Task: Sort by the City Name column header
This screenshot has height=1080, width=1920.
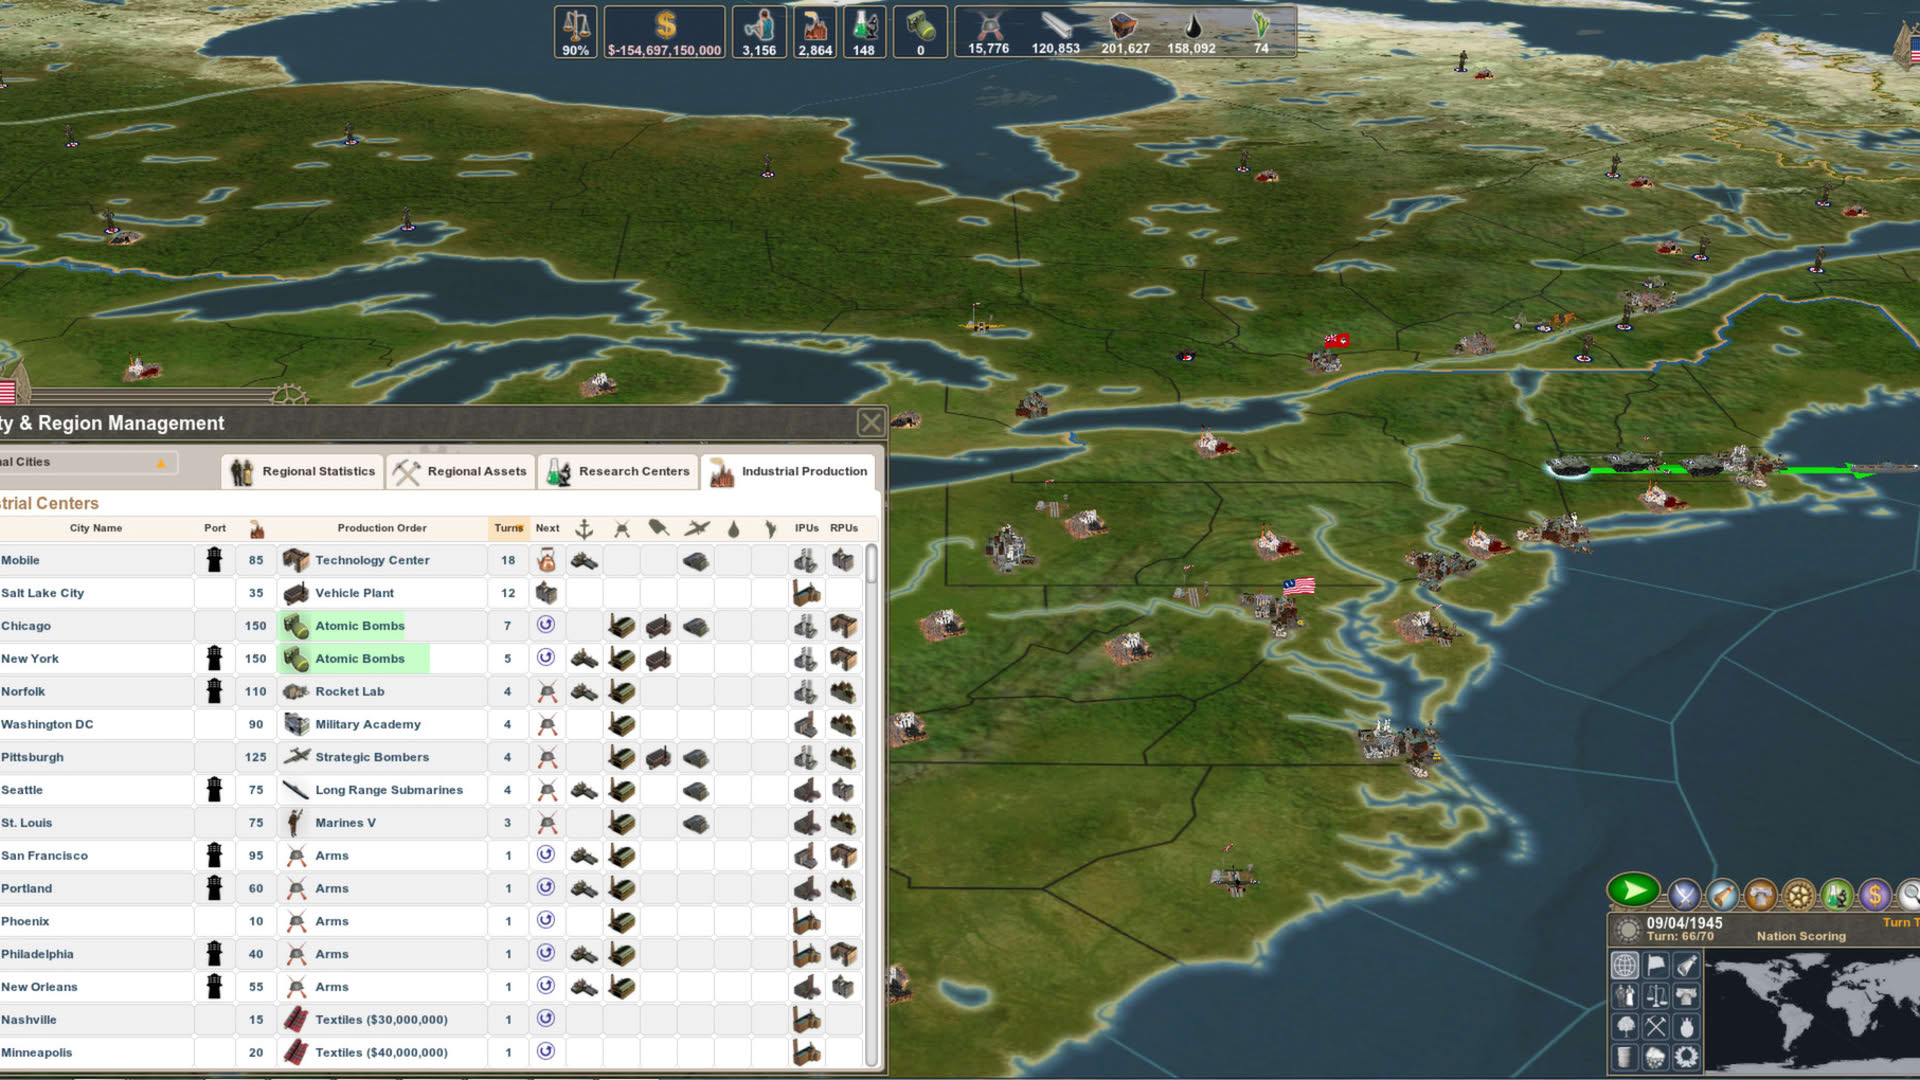Action: click(x=96, y=528)
